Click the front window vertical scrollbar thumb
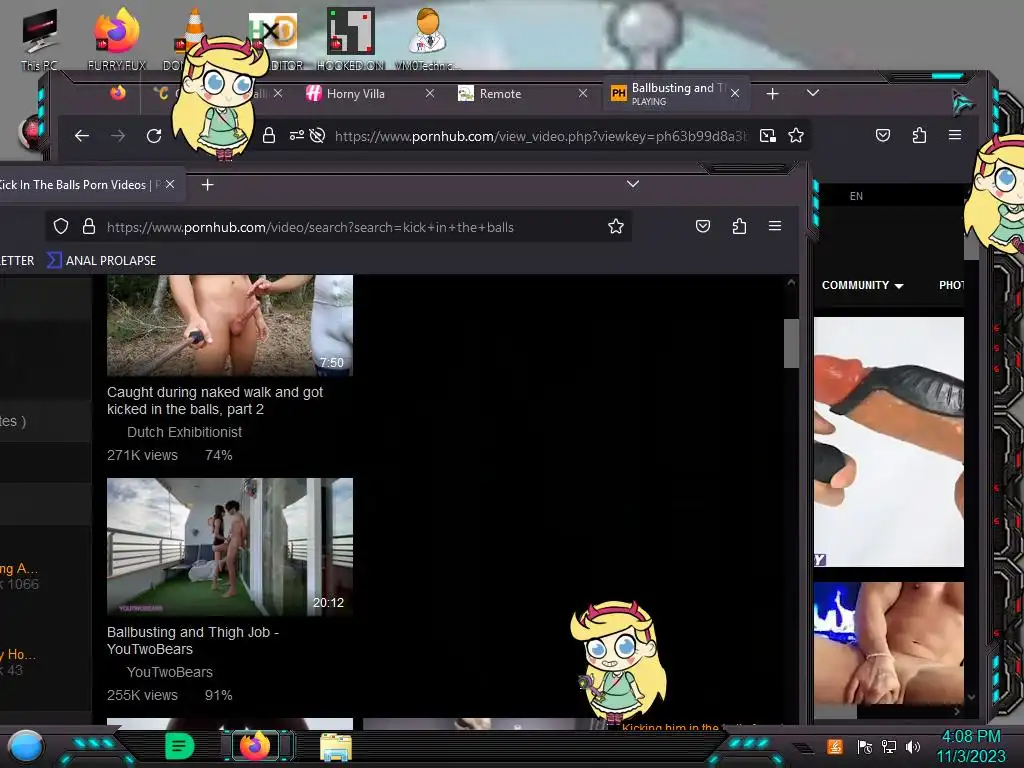 [x=792, y=344]
